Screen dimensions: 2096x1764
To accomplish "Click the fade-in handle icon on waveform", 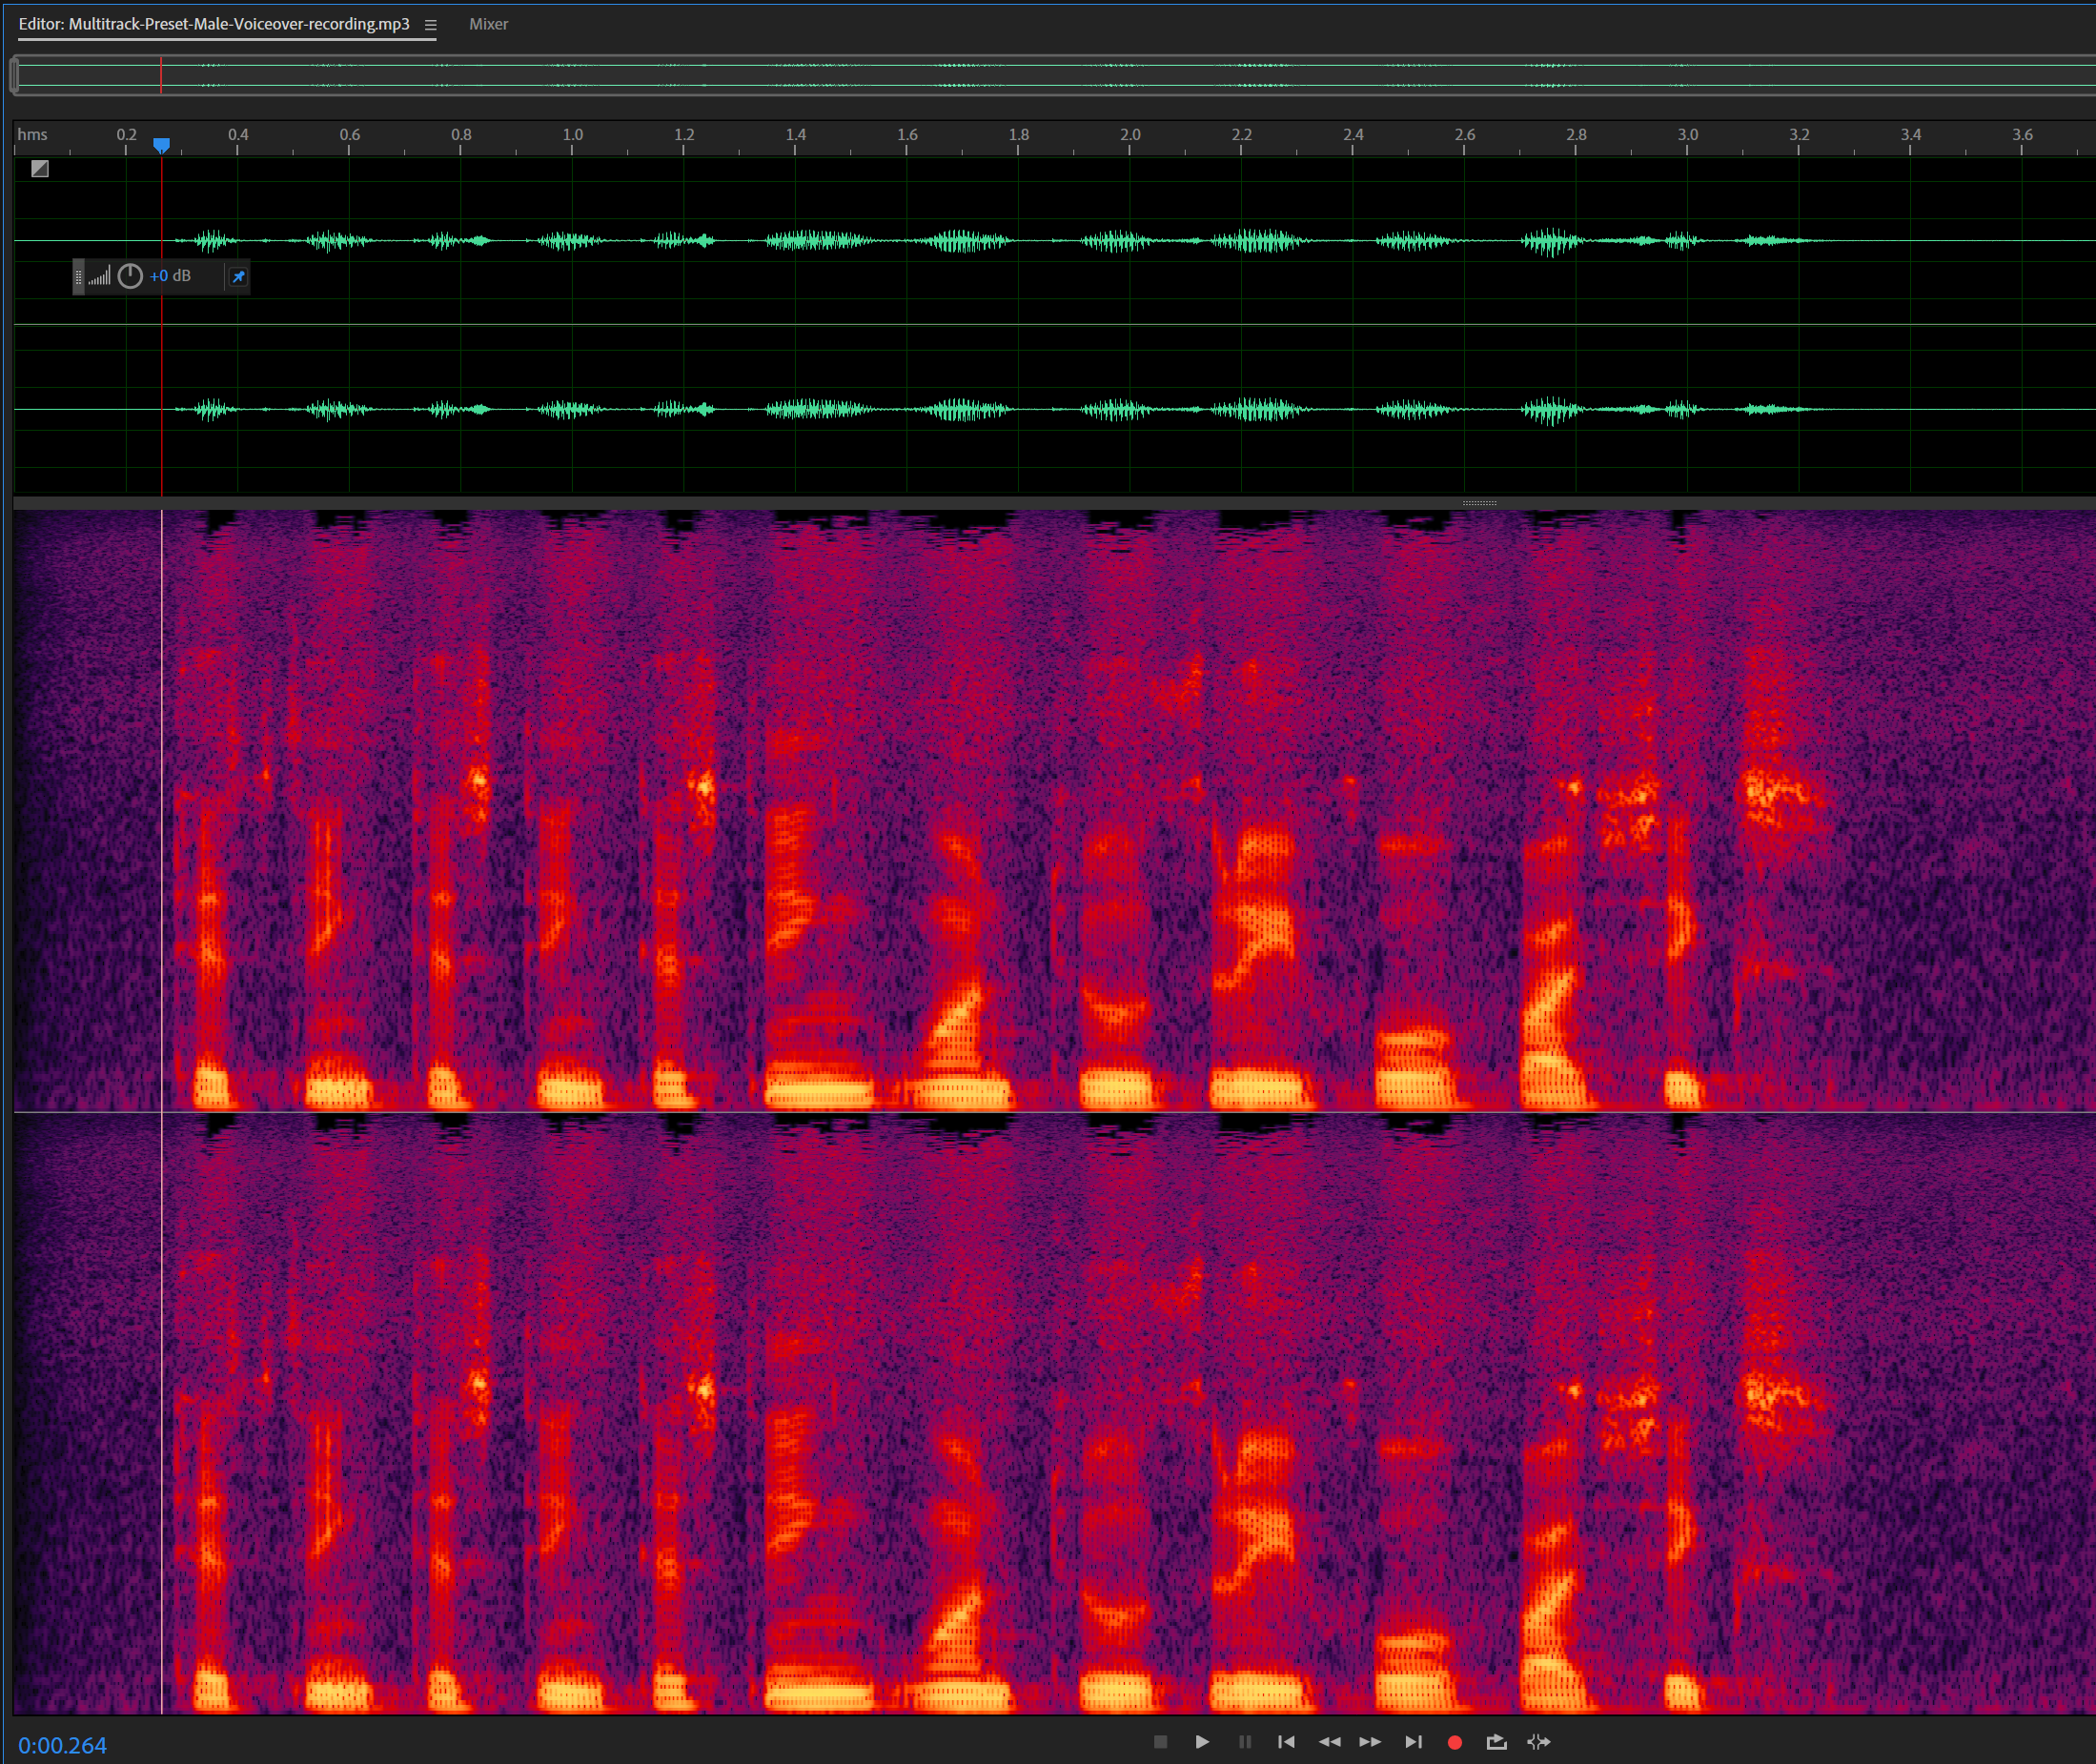I will [40, 169].
